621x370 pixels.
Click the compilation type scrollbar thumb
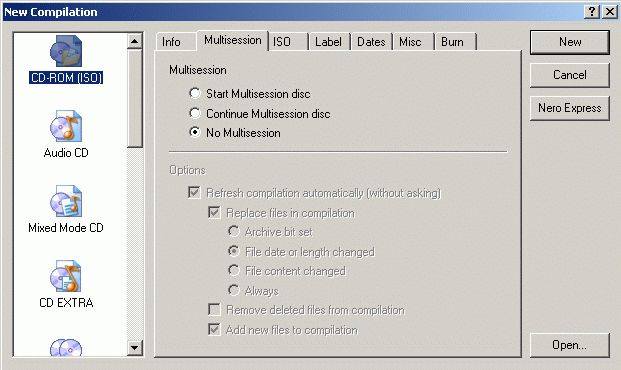click(x=135, y=98)
